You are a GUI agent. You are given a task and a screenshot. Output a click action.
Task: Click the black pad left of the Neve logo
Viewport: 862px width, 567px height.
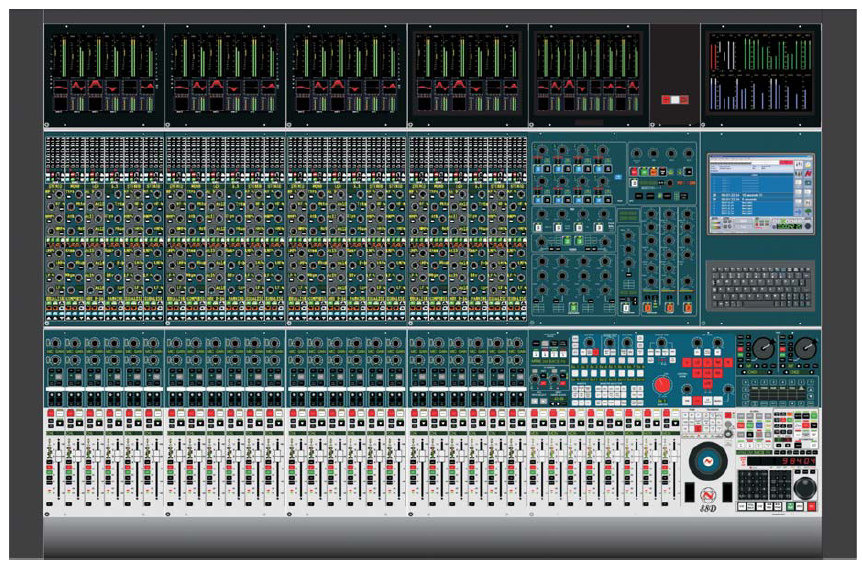[x=689, y=492]
